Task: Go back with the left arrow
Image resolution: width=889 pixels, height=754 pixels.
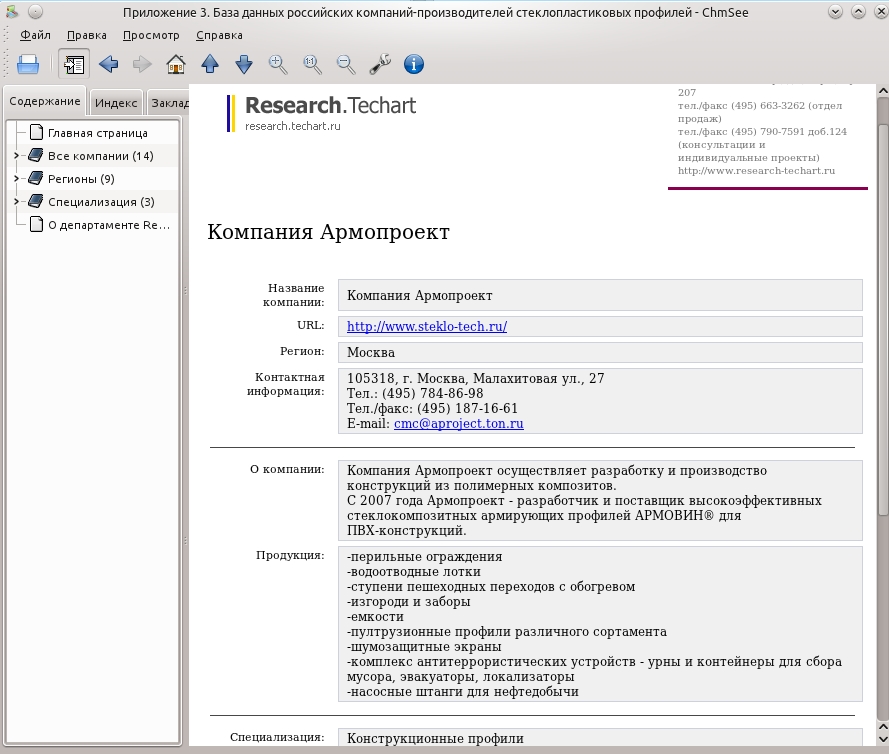Action: coord(108,64)
